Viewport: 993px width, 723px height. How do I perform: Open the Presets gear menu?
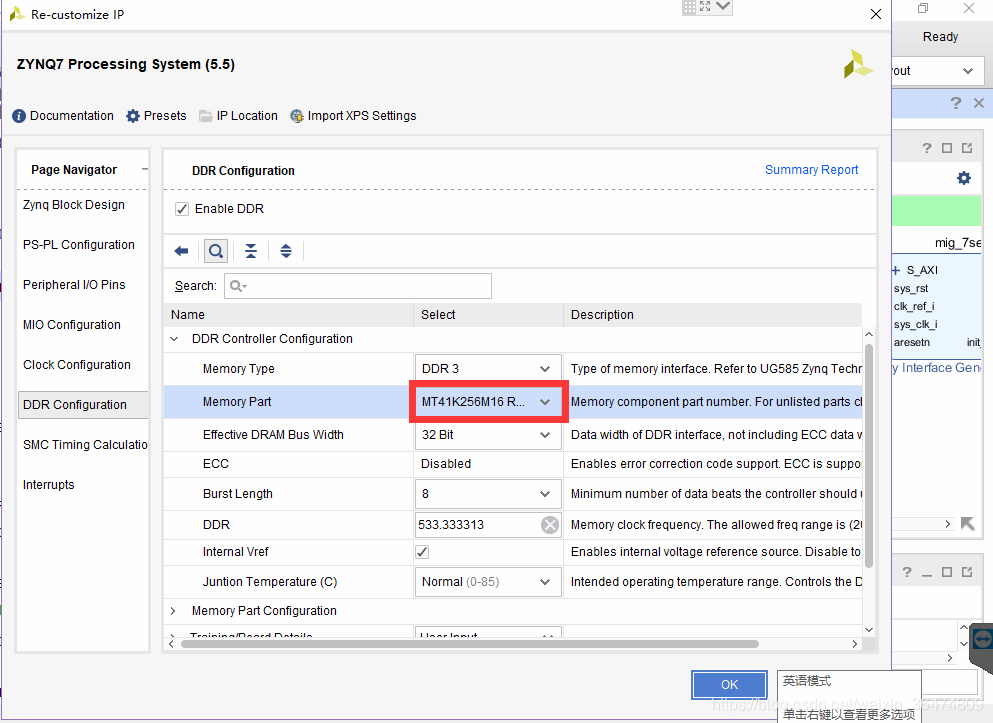click(x=156, y=116)
